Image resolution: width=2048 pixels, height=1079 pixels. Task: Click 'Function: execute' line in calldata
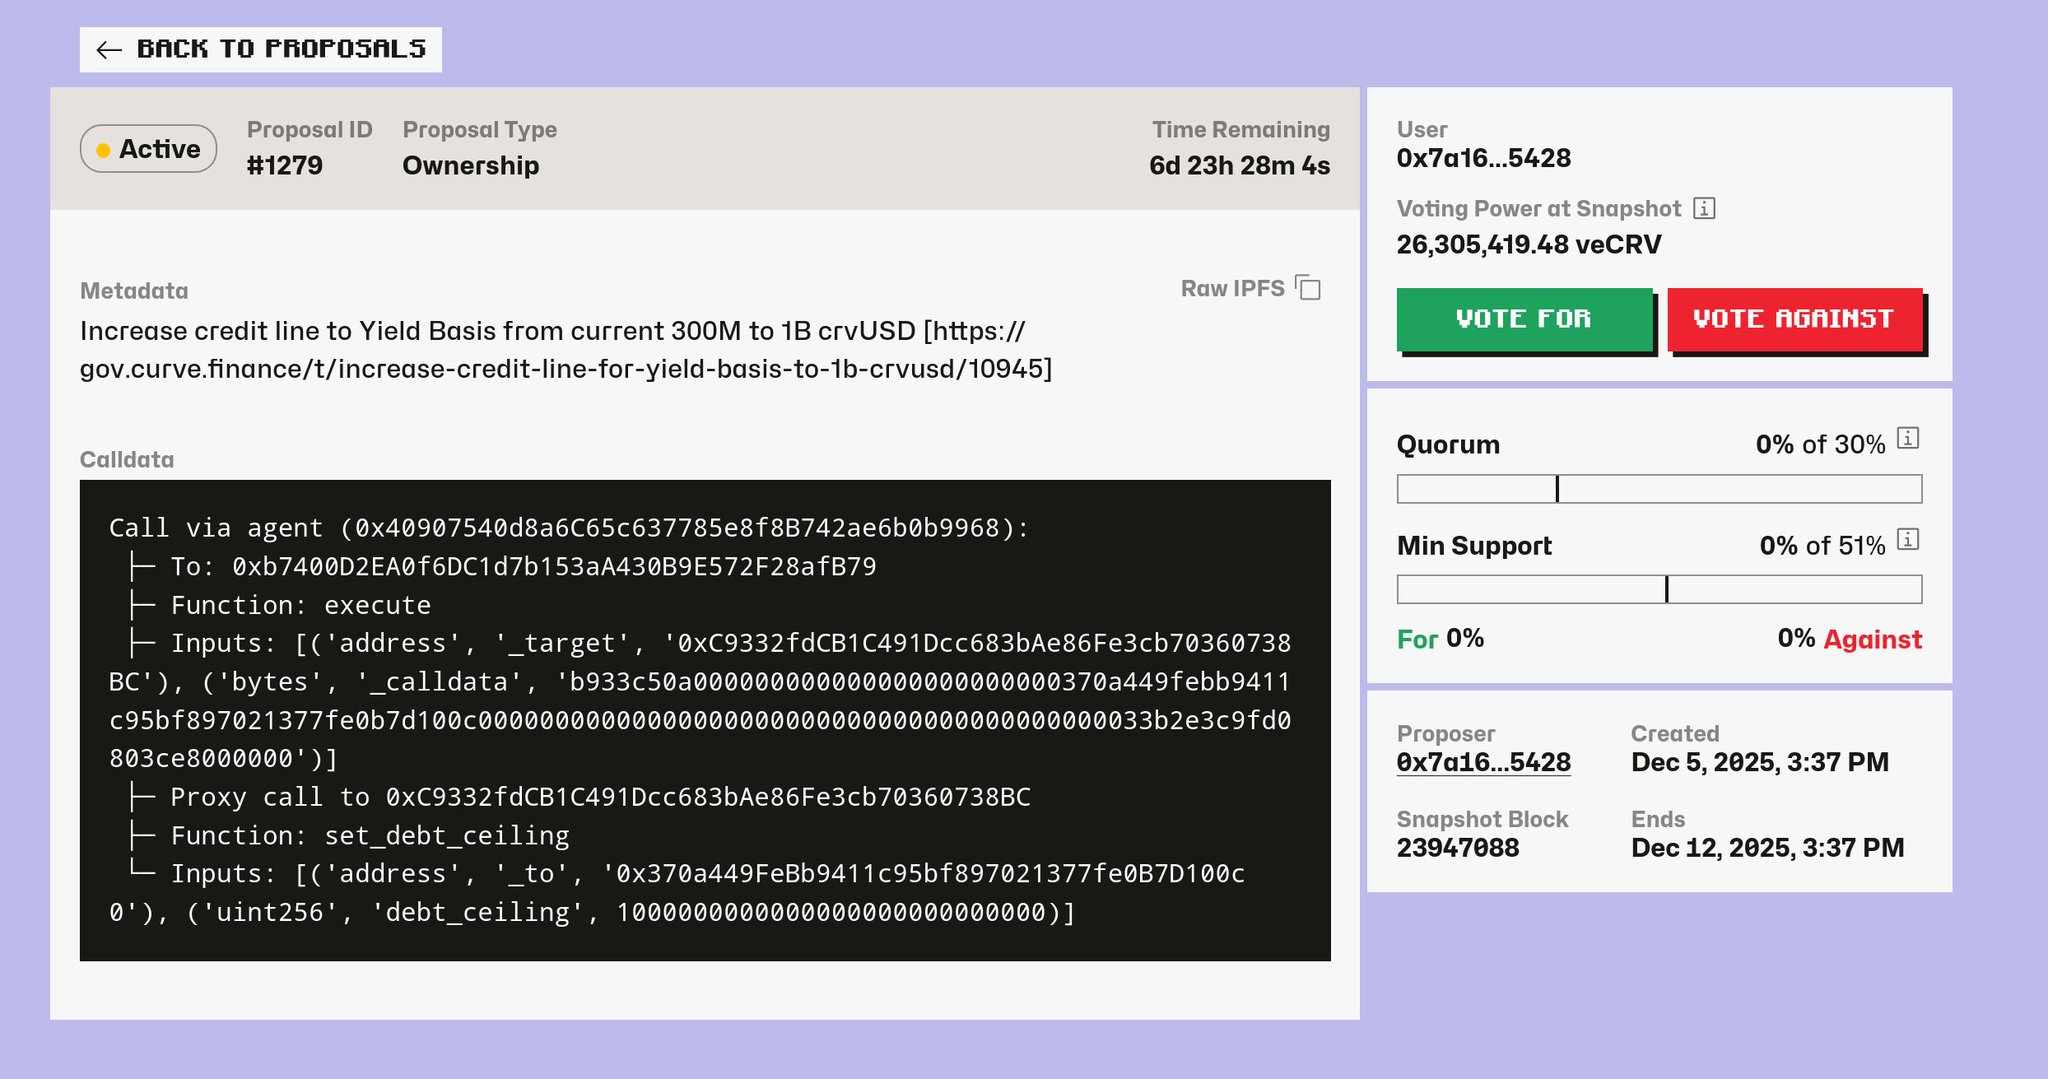(x=300, y=605)
